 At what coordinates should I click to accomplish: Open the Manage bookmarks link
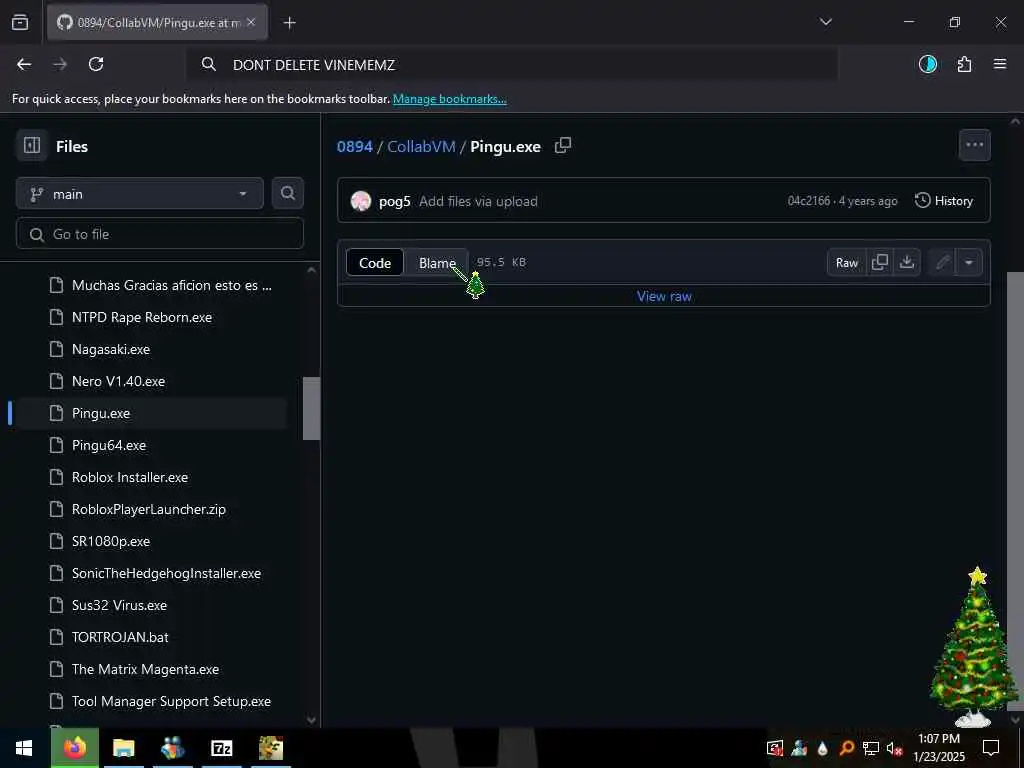[449, 99]
